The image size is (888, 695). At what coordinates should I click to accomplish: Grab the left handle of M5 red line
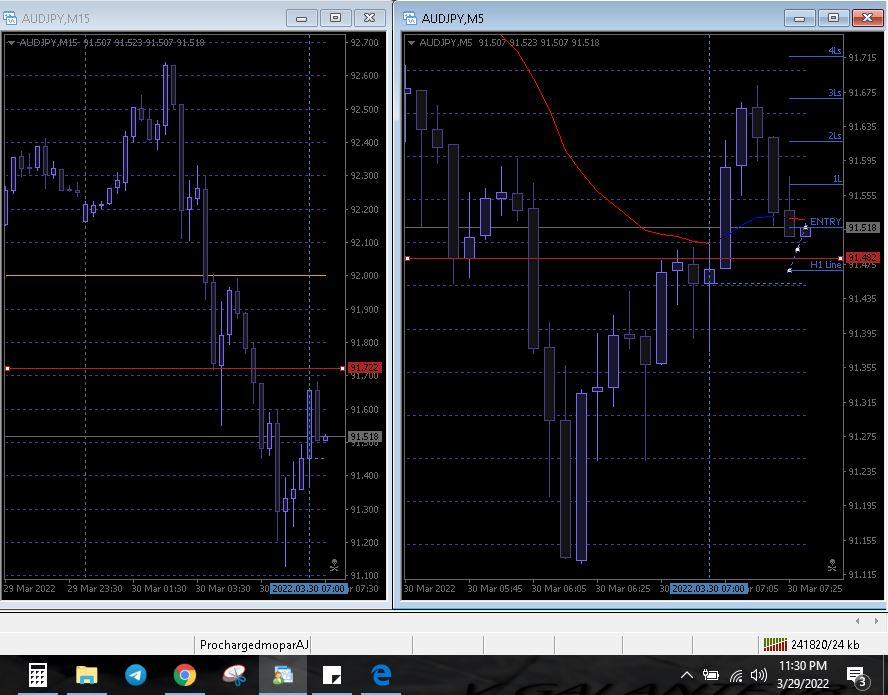point(407,258)
